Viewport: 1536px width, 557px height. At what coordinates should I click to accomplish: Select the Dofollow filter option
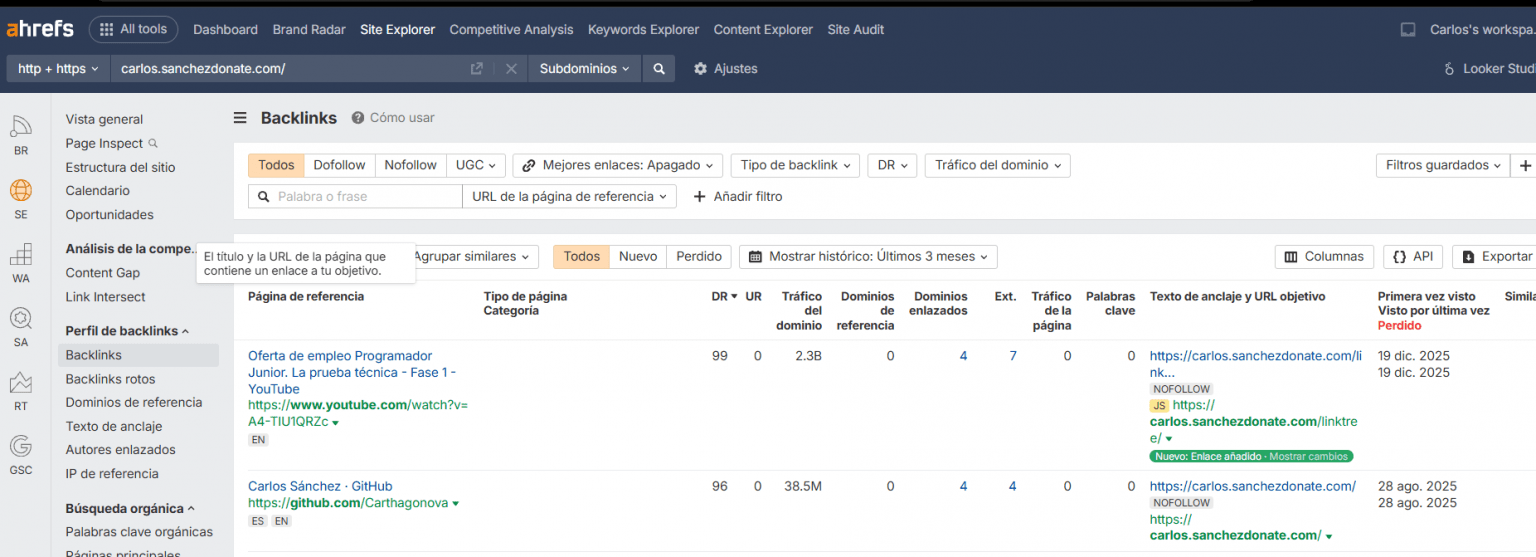click(x=340, y=165)
